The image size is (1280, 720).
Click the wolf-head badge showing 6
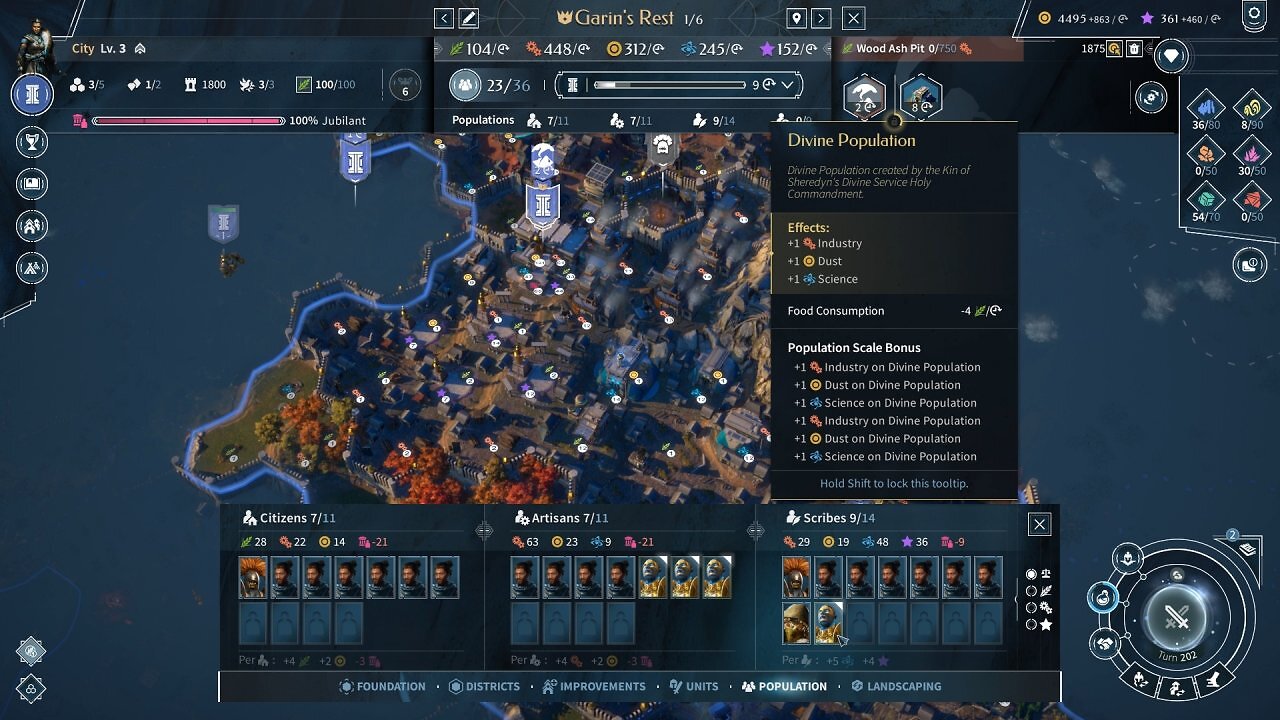tap(405, 85)
